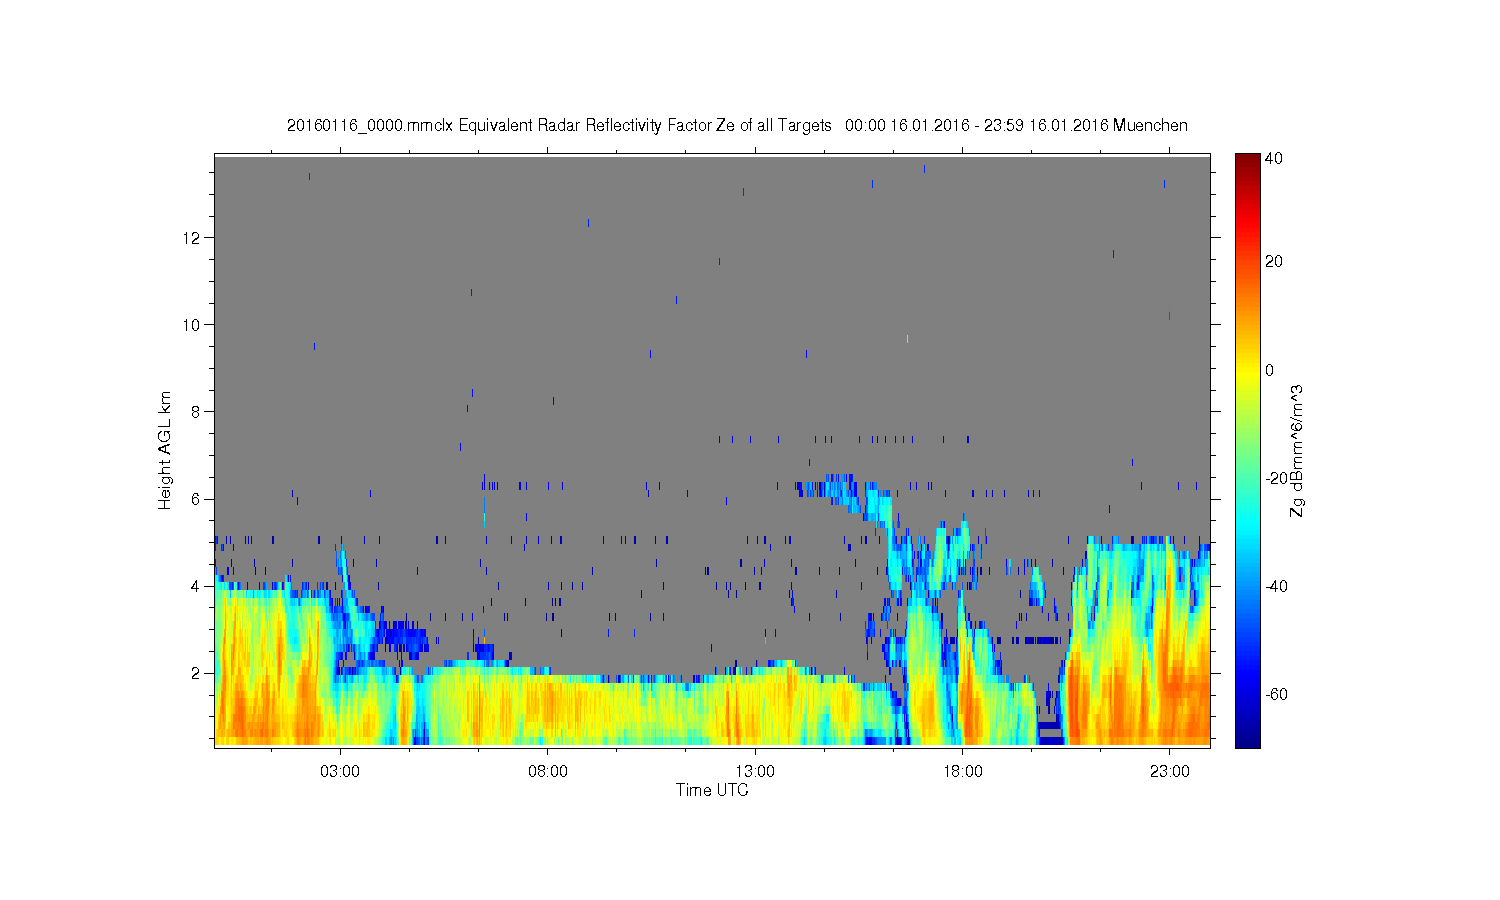Click the height axis tick label 2
Image resolution: width=1500 pixels, height=900 pixels.
(196, 673)
